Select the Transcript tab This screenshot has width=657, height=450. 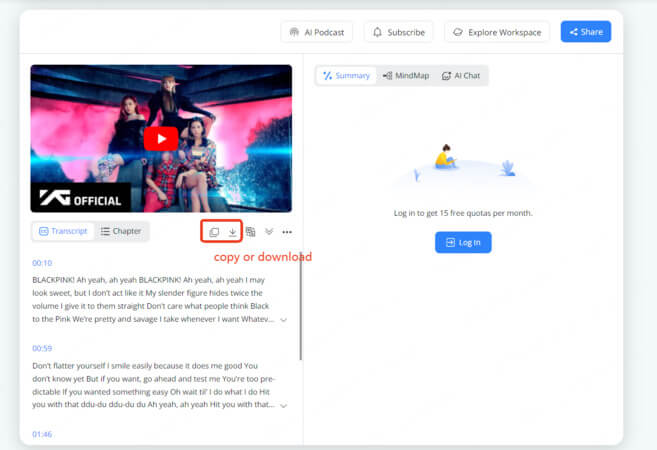pos(63,231)
